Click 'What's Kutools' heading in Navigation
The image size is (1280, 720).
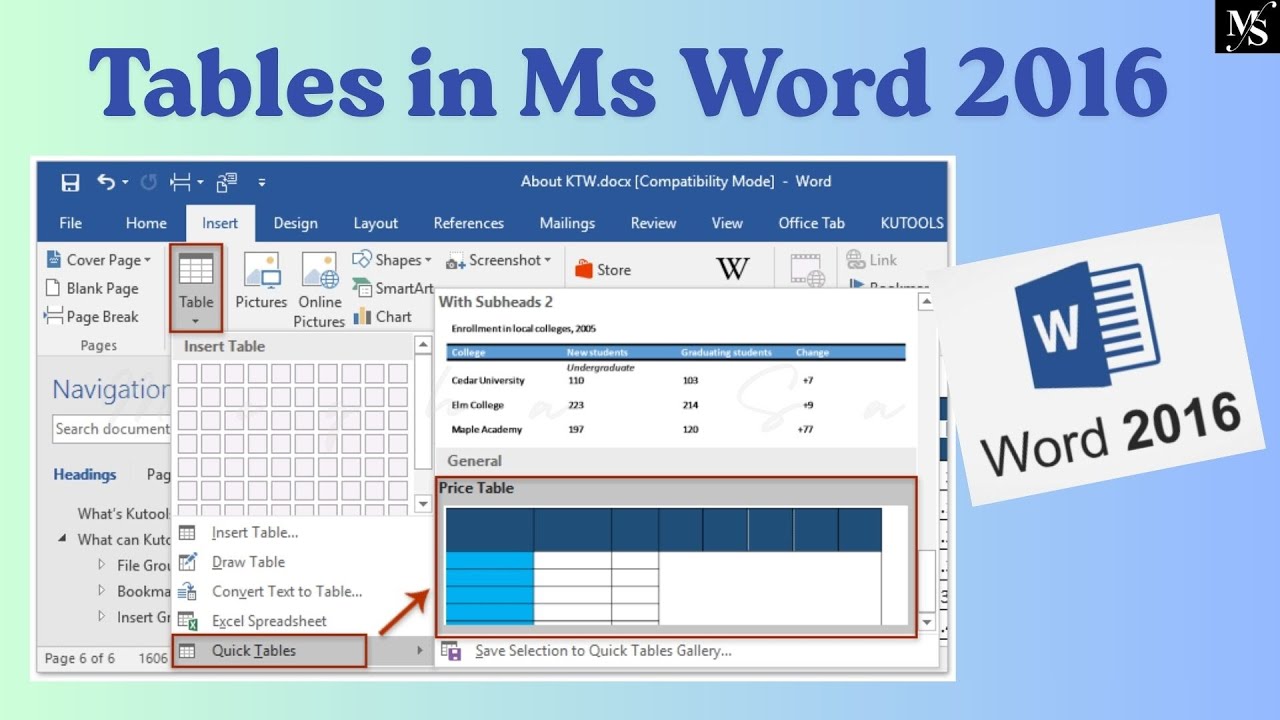coord(123,514)
